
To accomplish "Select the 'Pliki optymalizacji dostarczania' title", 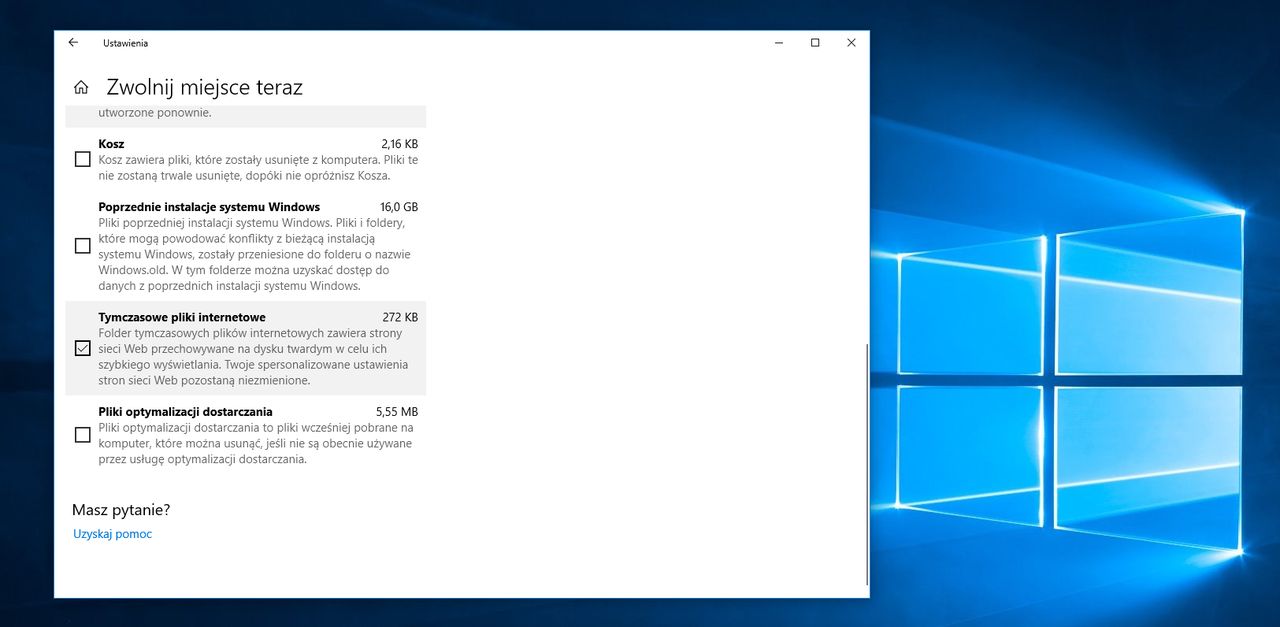I will point(185,412).
